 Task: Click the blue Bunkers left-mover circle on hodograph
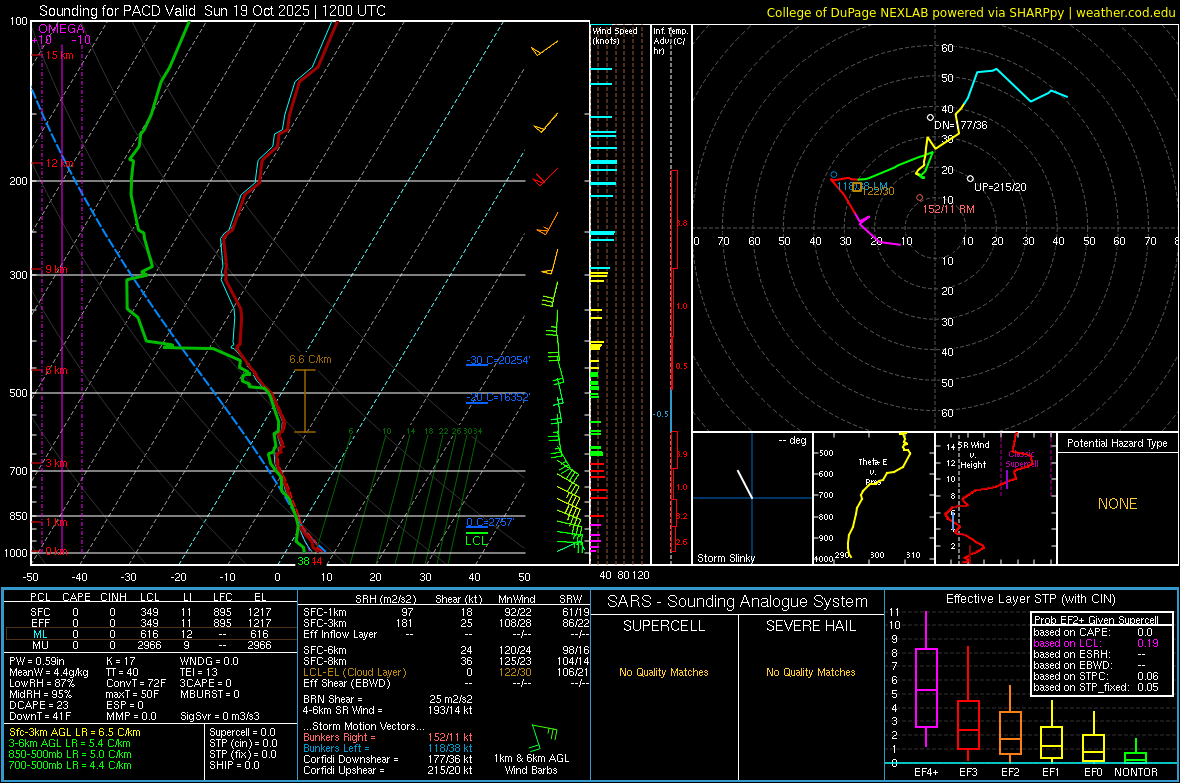point(834,175)
